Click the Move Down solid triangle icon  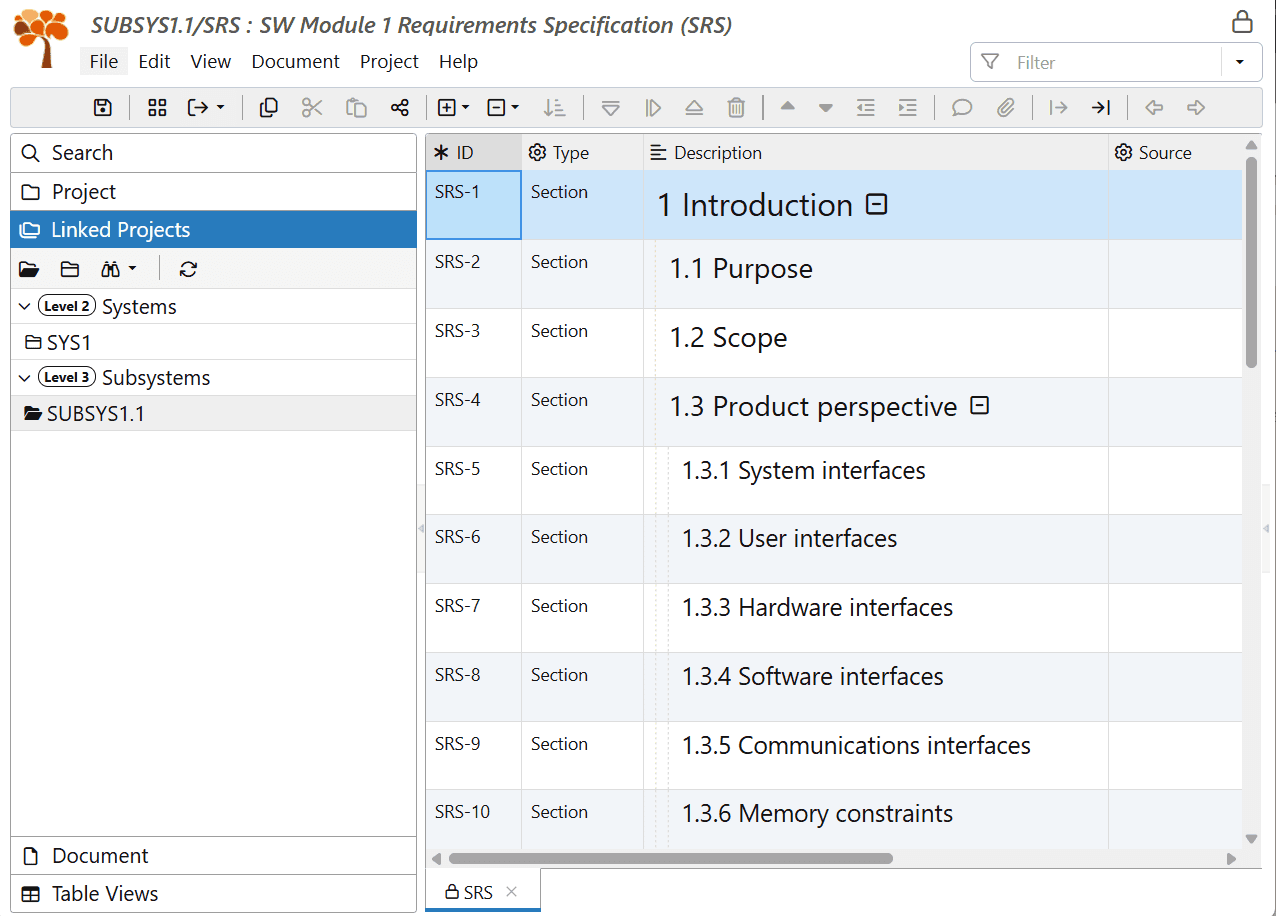pyautogui.click(x=826, y=108)
